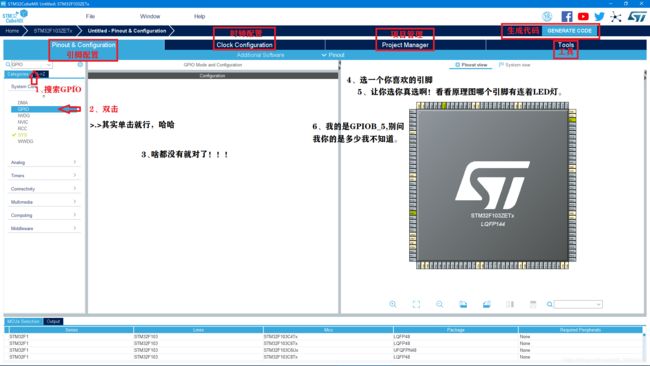650x366 pixels.
Task: Select the A->Z tab
Action: (40, 74)
